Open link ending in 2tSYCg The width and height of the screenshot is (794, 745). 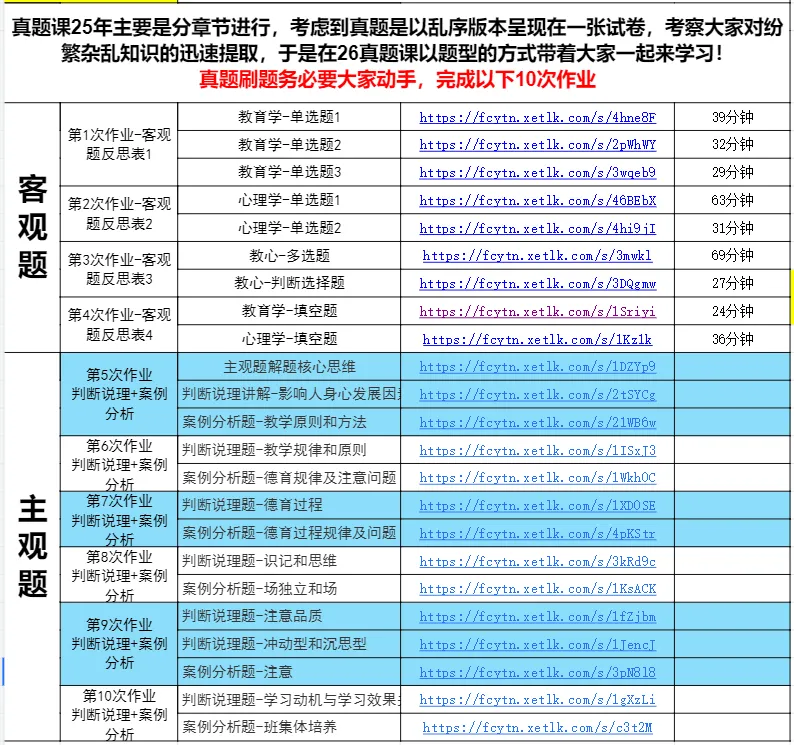[x=537, y=395]
